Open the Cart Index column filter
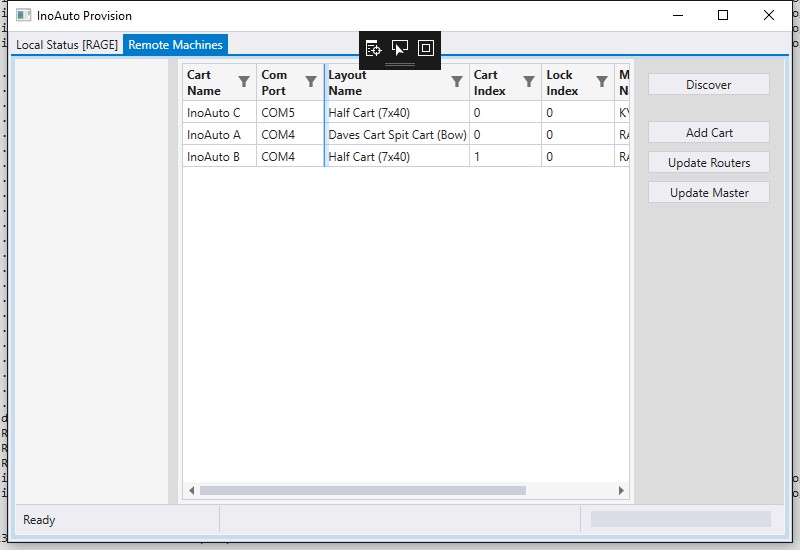This screenshot has width=800, height=550. click(x=529, y=82)
